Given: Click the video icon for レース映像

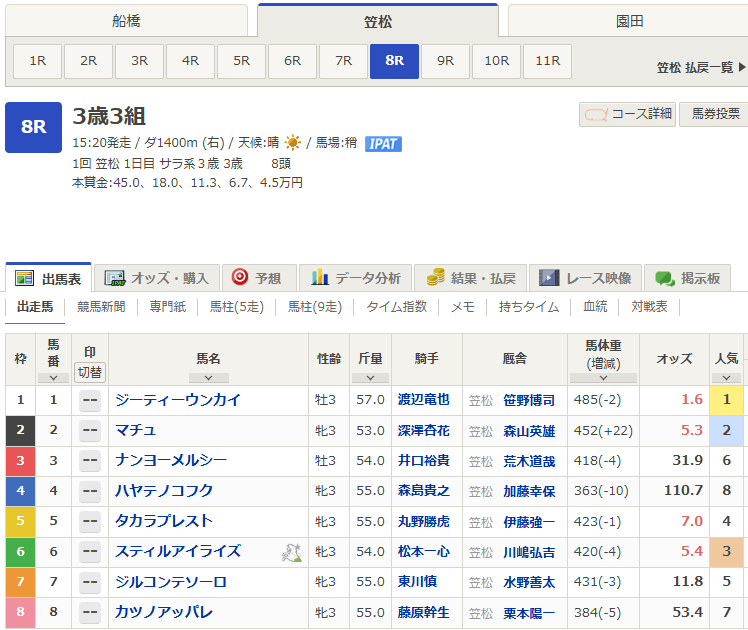Looking at the screenshot, I should 549,278.
